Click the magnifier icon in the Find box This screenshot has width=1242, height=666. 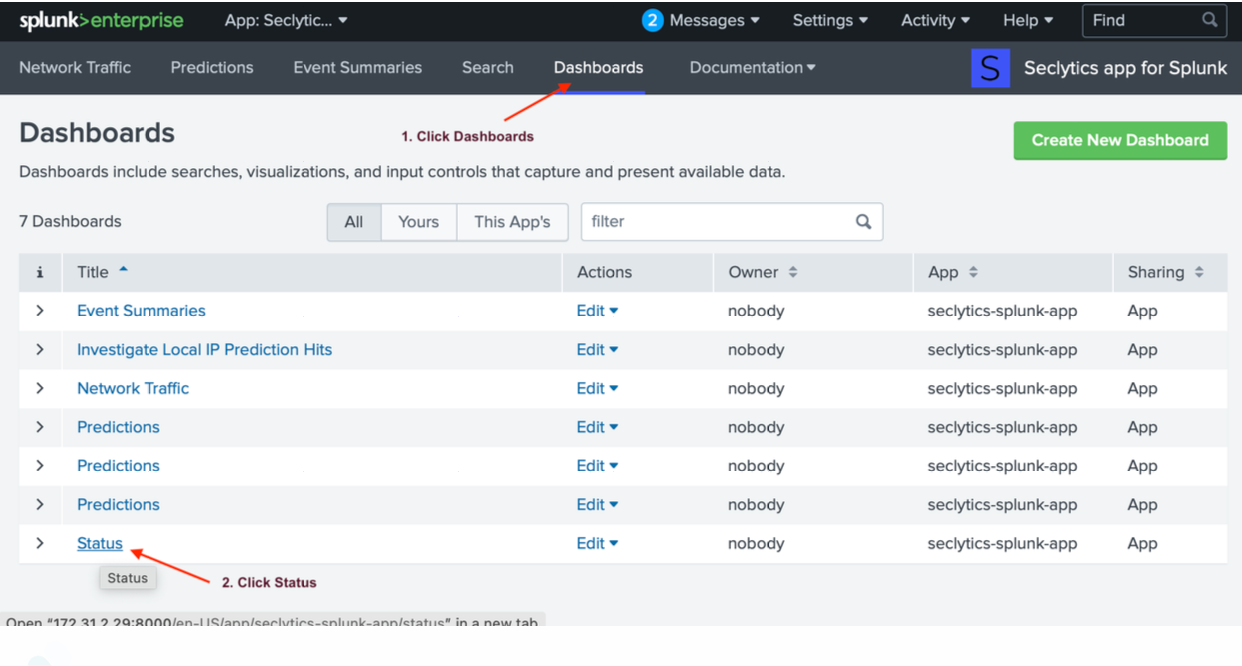tap(1210, 20)
